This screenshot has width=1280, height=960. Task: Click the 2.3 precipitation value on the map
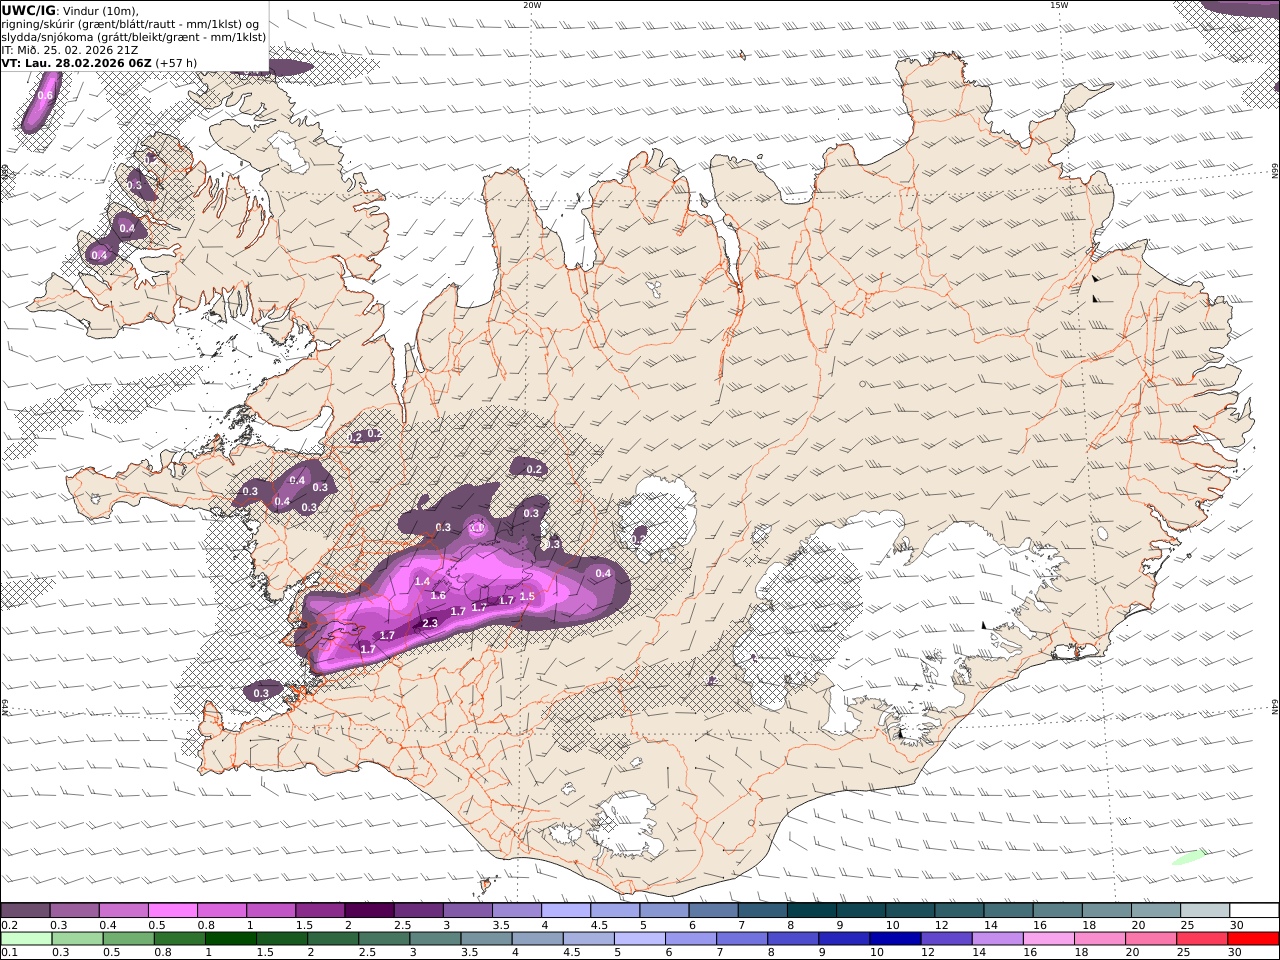pos(430,623)
